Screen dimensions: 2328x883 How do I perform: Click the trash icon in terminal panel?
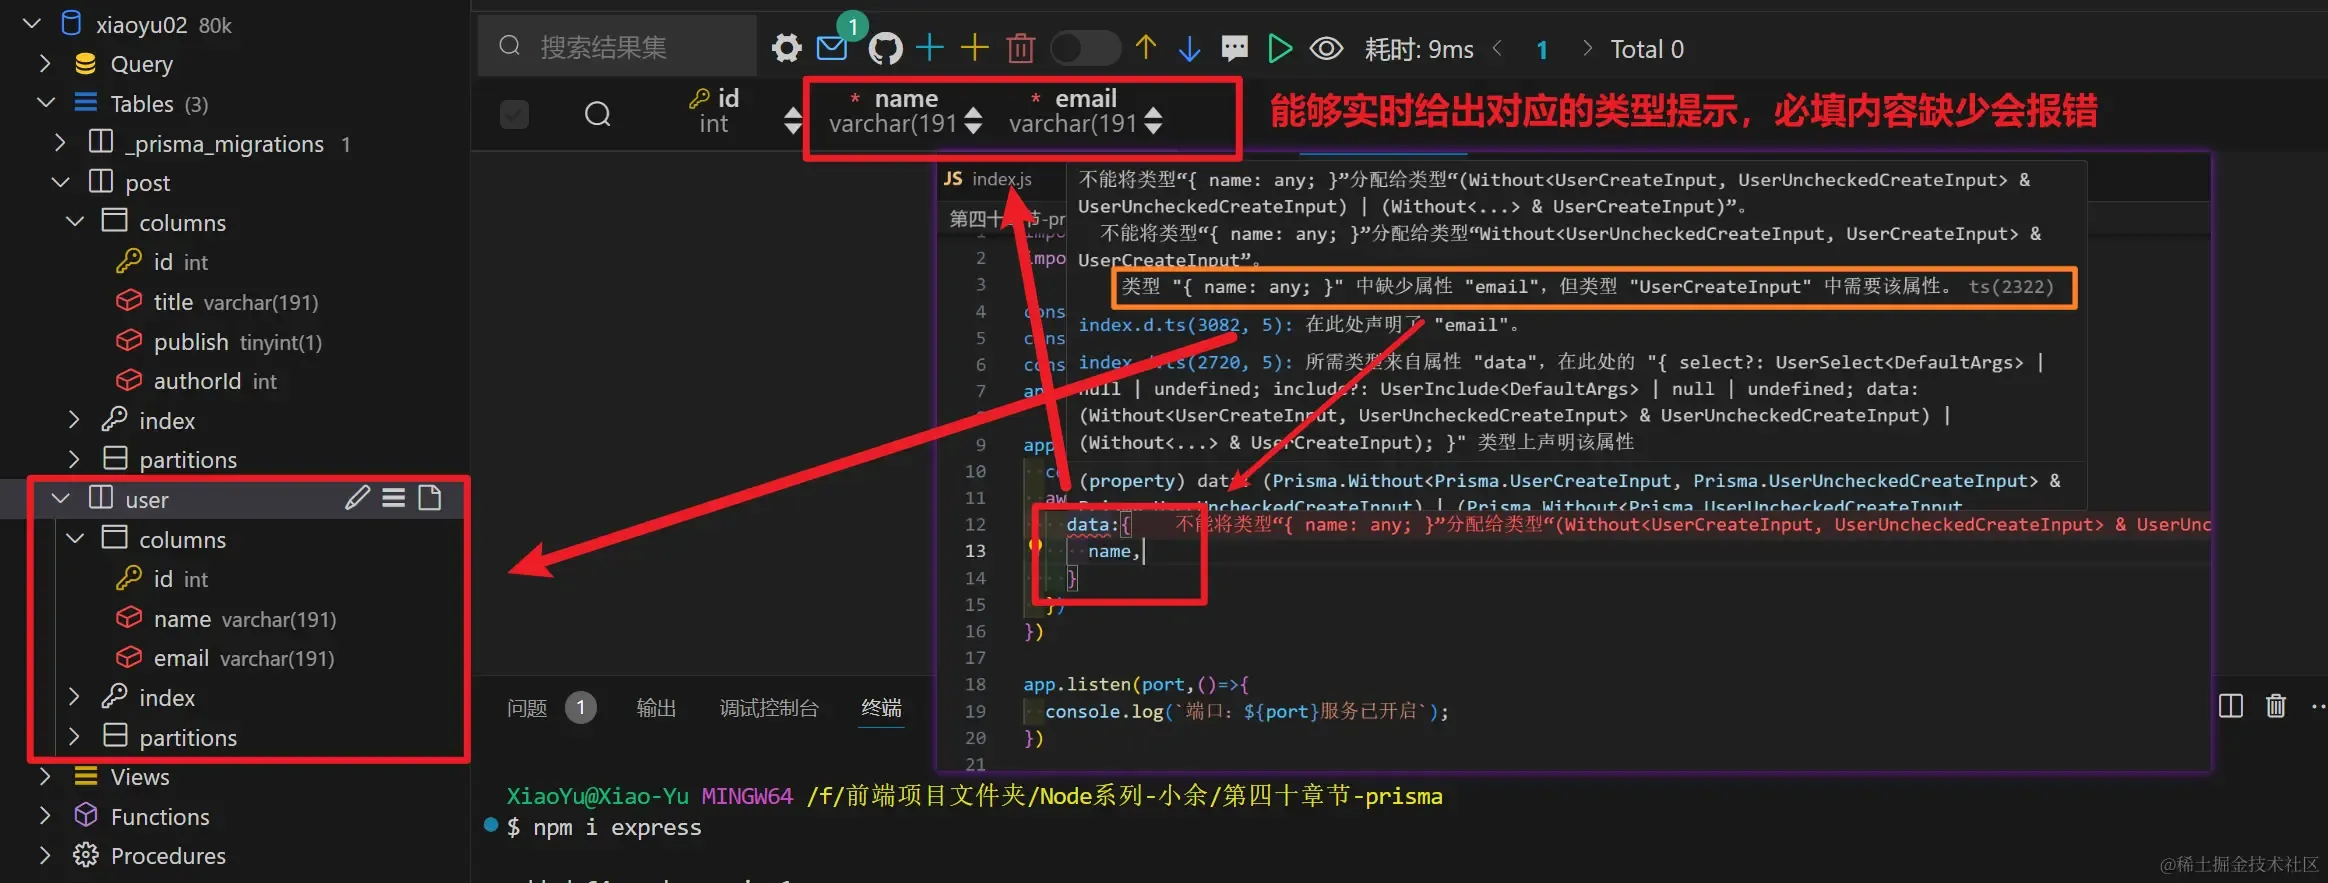tap(2276, 706)
